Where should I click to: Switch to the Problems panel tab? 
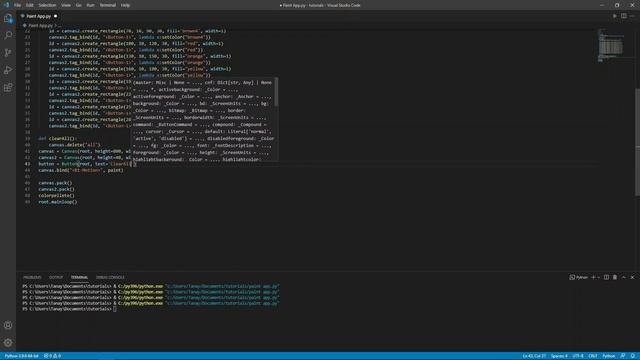pyautogui.click(x=32, y=277)
